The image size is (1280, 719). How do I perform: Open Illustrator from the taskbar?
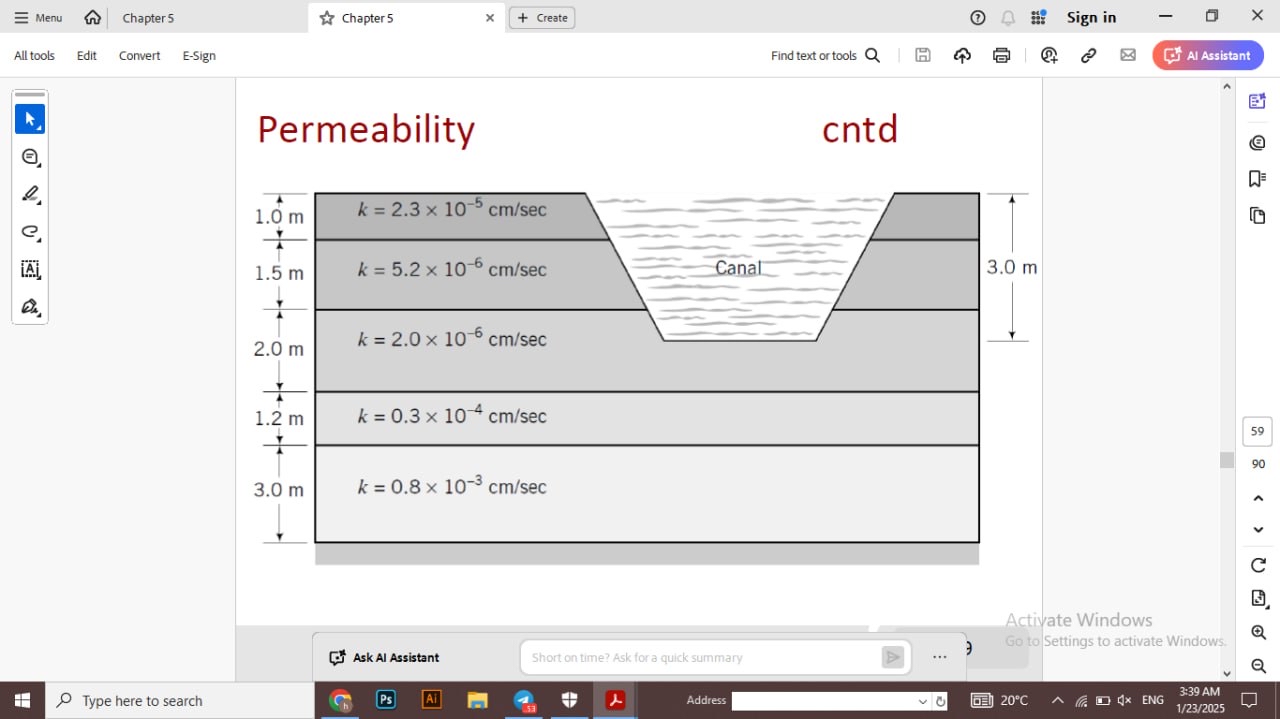click(432, 700)
